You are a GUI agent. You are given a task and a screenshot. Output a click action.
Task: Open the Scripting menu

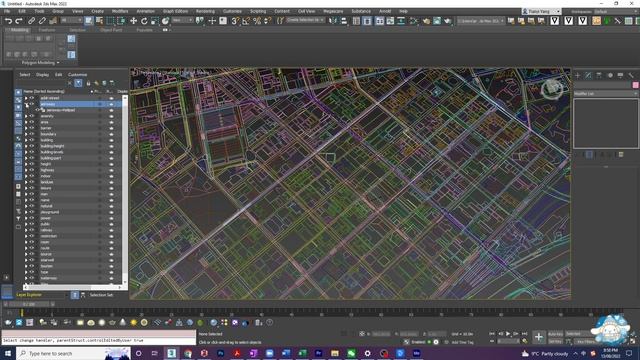(258, 11)
